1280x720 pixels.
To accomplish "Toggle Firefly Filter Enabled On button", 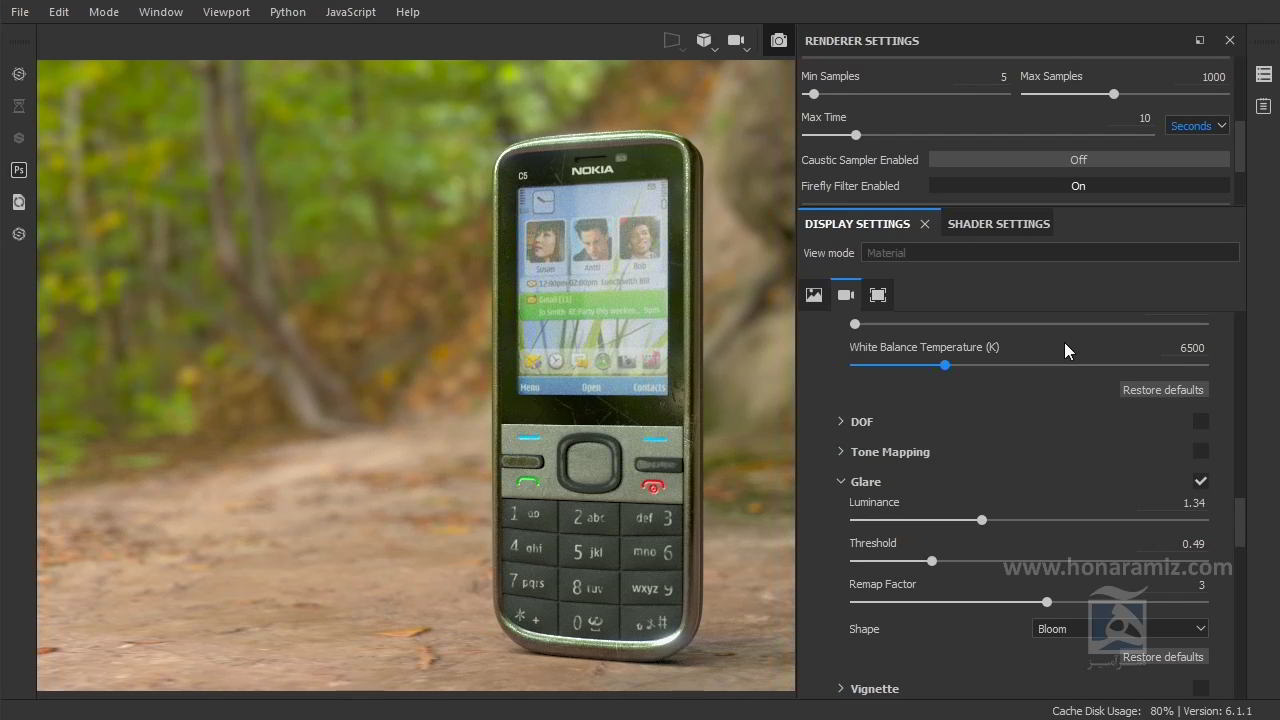I will point(1079,186).
